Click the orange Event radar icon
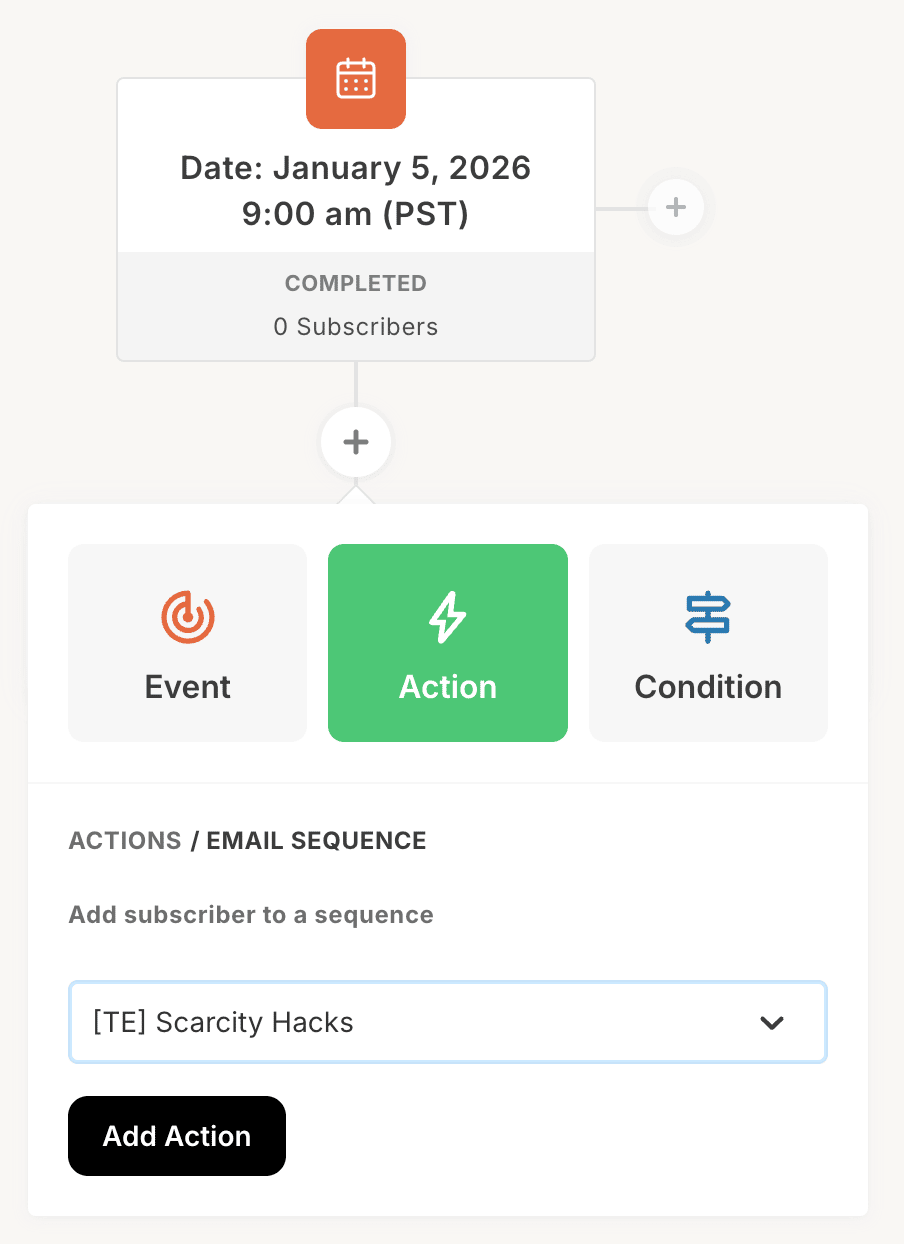 point(188,617)
